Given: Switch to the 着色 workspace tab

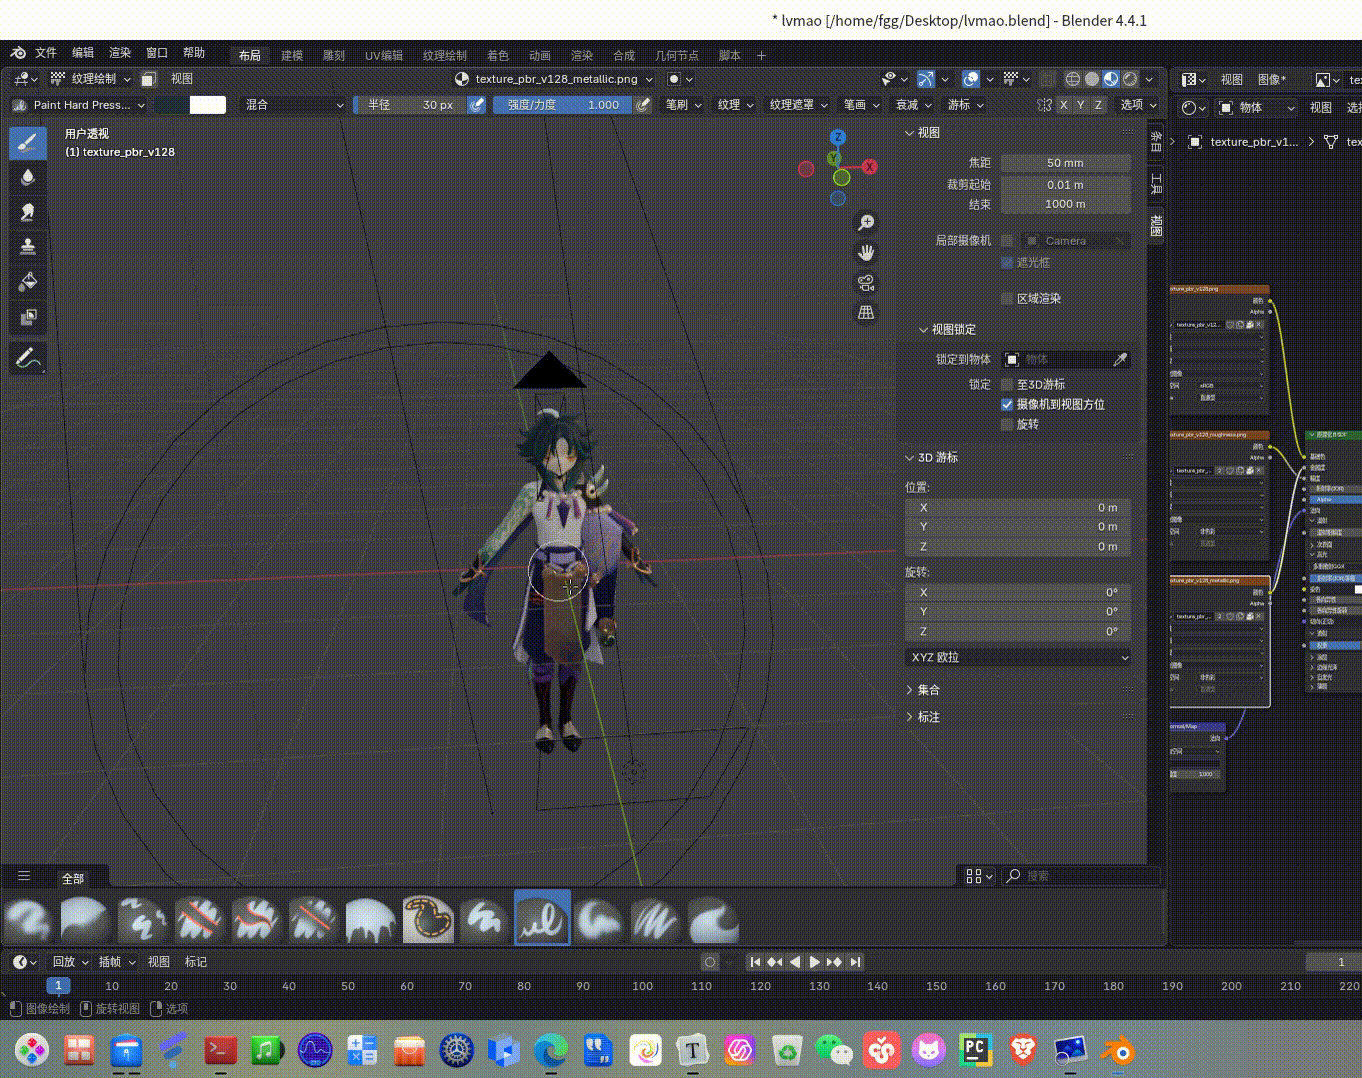Looking at the screenshot, I should tap(498, 56).
